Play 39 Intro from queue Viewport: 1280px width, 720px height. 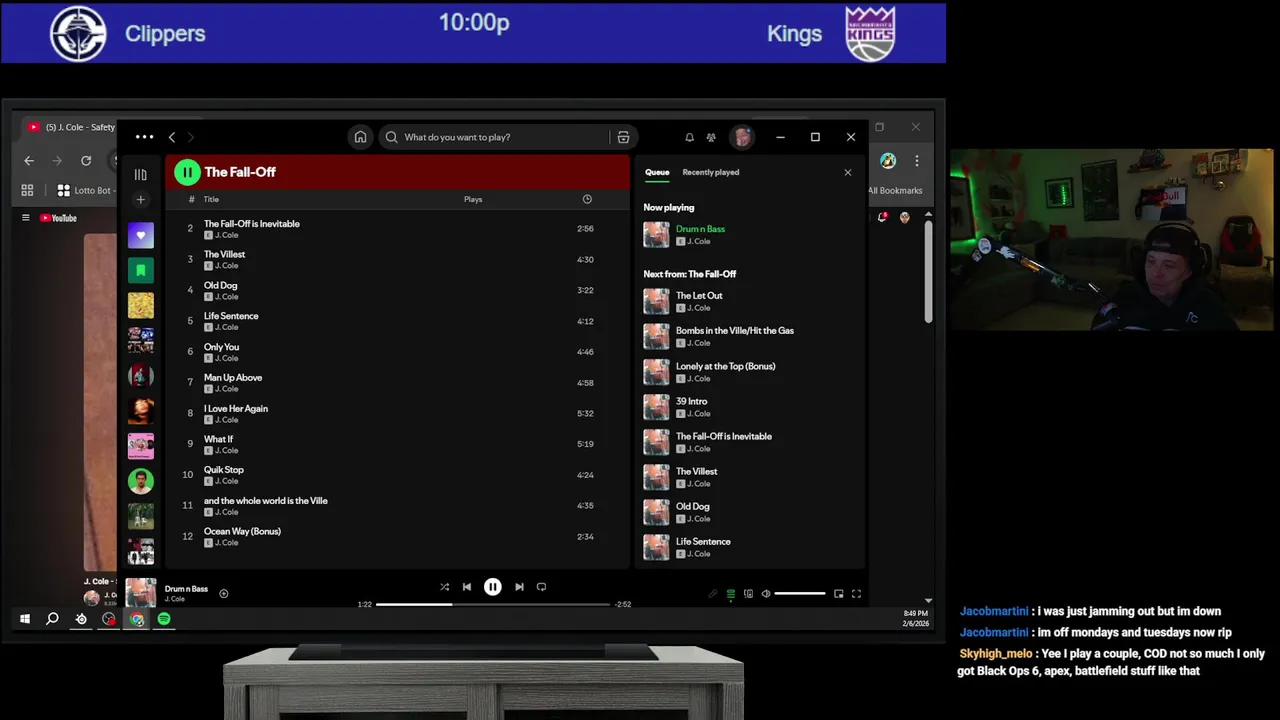point(748,407)
